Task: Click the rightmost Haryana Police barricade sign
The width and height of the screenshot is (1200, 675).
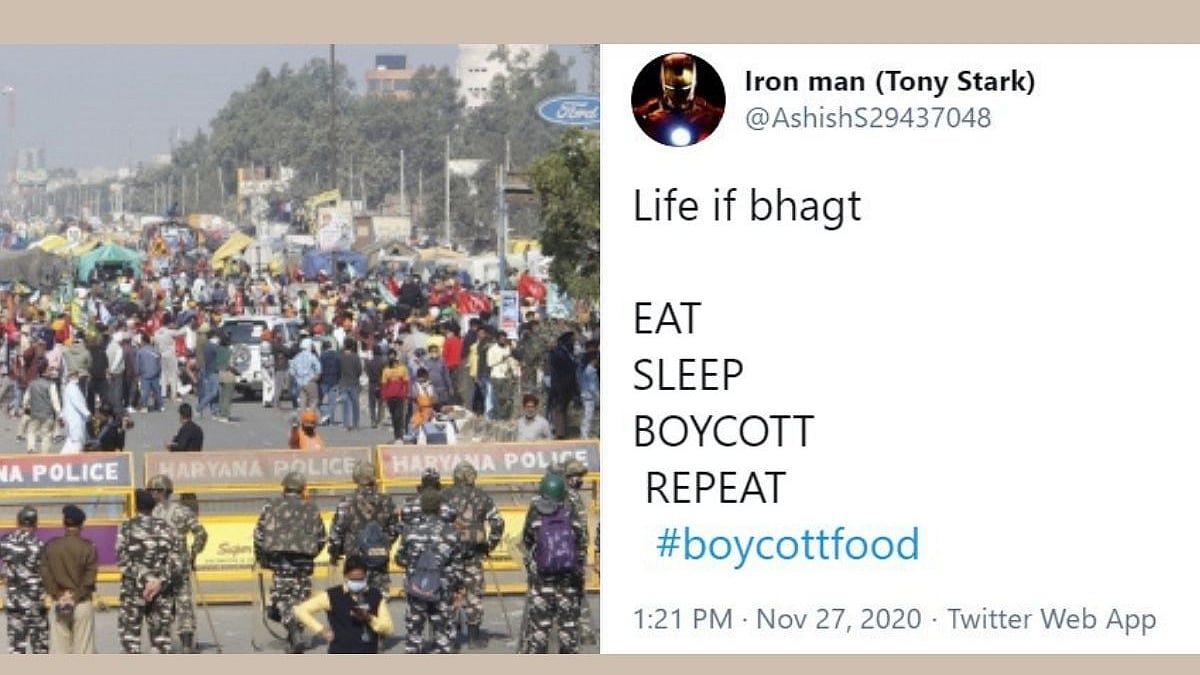Action: tap(488, 460)
